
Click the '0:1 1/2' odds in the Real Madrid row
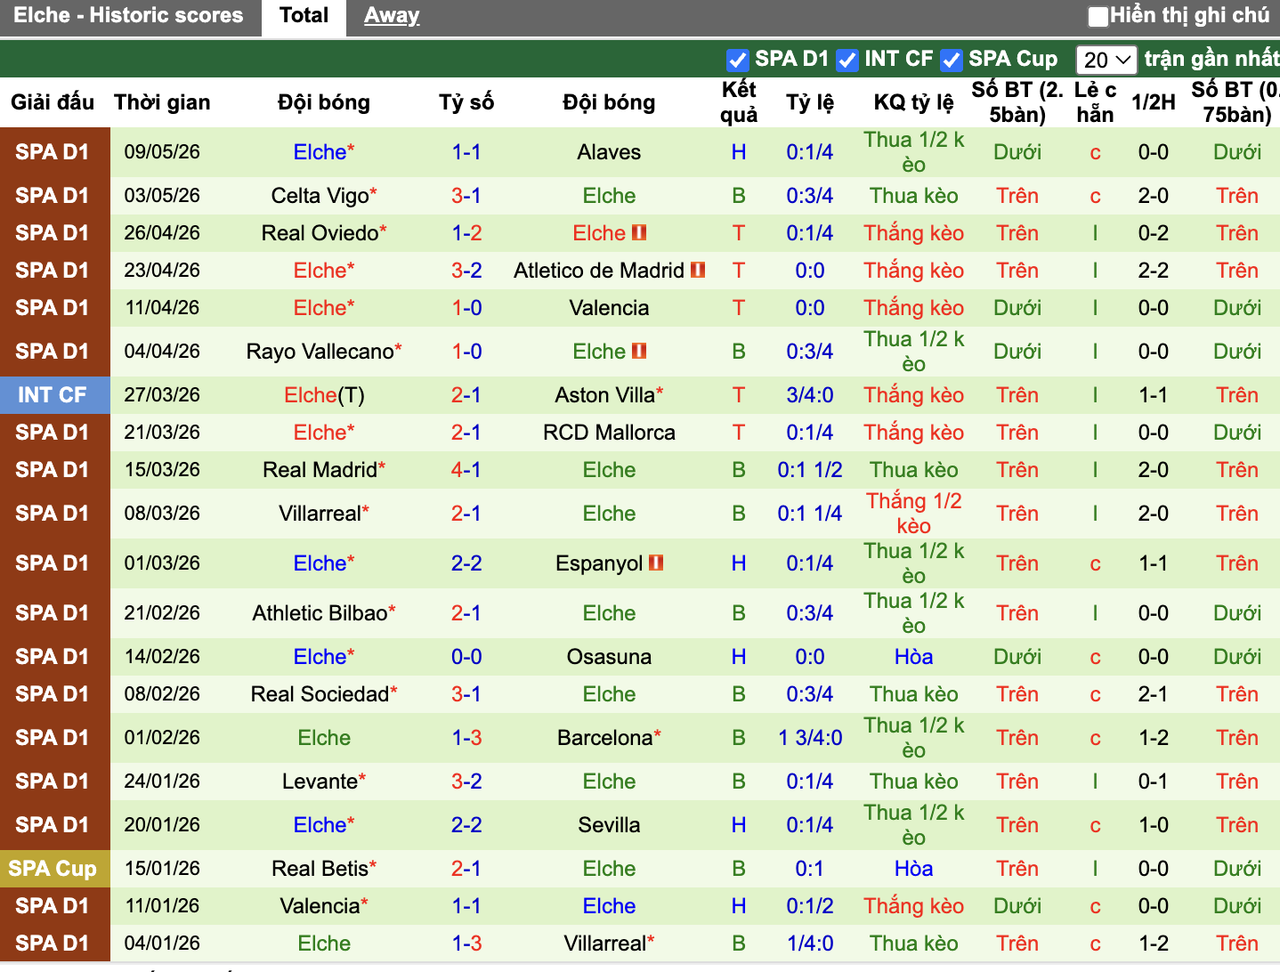(x=810, y=470)
